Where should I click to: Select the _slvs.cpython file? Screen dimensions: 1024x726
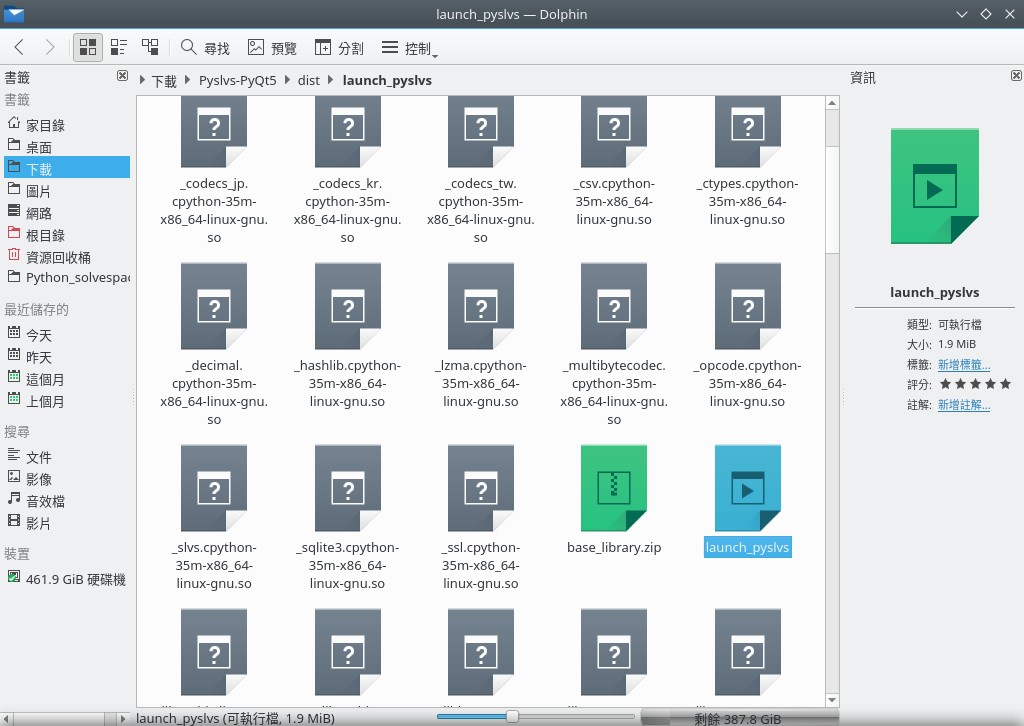pyautogui.click(x=214, y=518)
